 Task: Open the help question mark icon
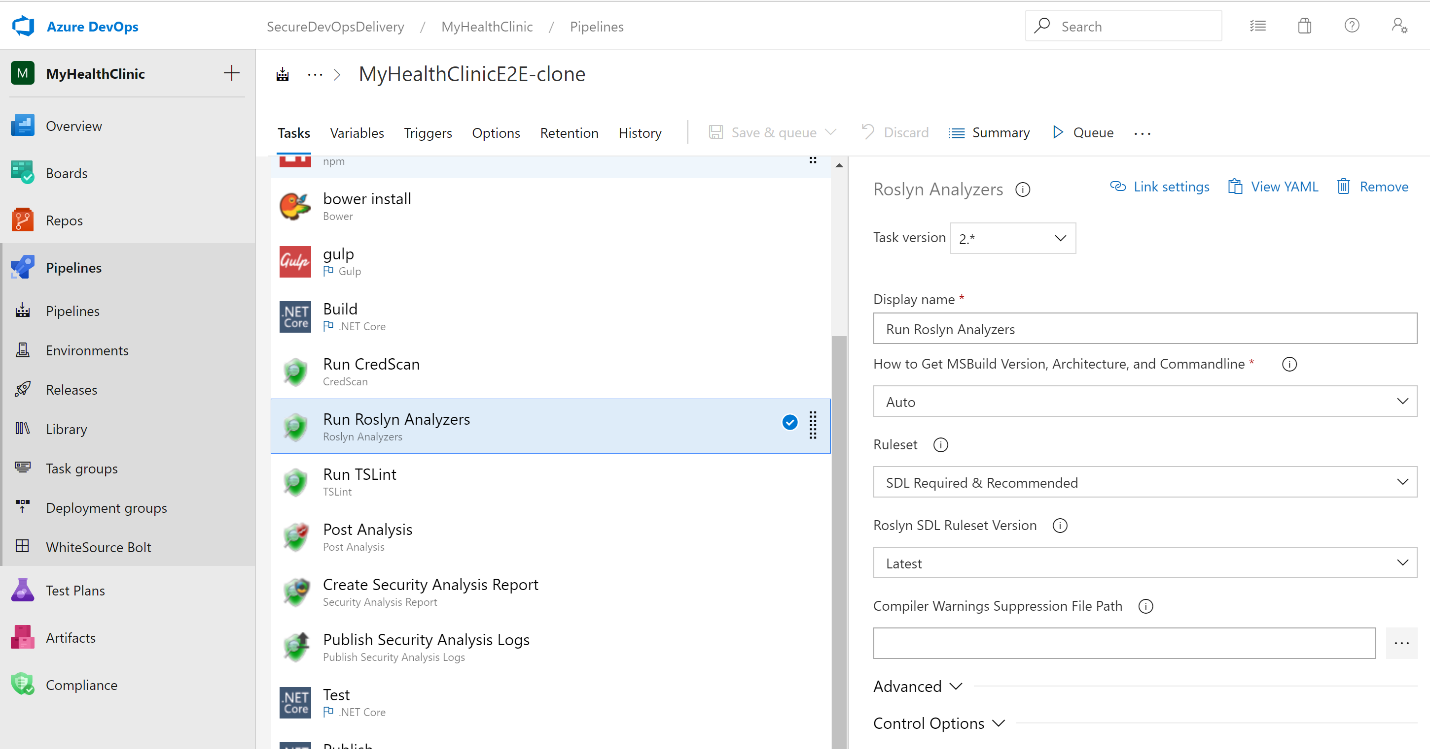[x=1352, y=26]
